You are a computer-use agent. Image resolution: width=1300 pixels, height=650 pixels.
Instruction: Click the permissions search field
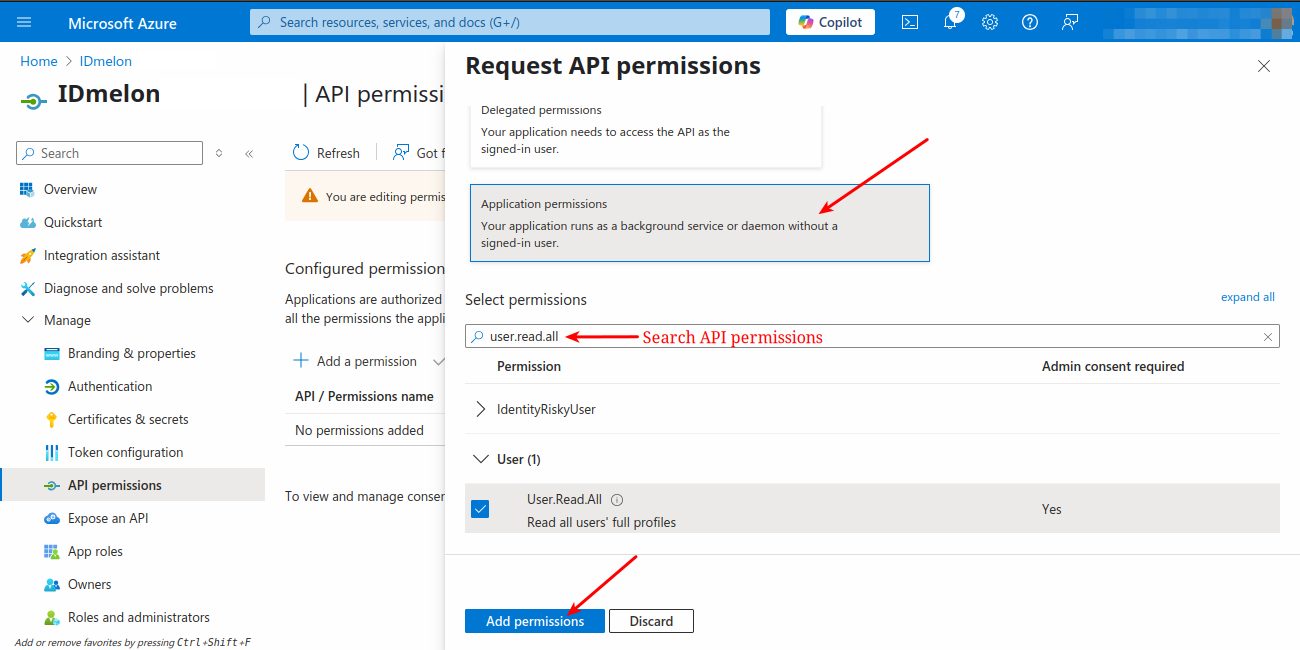(872, 337)
